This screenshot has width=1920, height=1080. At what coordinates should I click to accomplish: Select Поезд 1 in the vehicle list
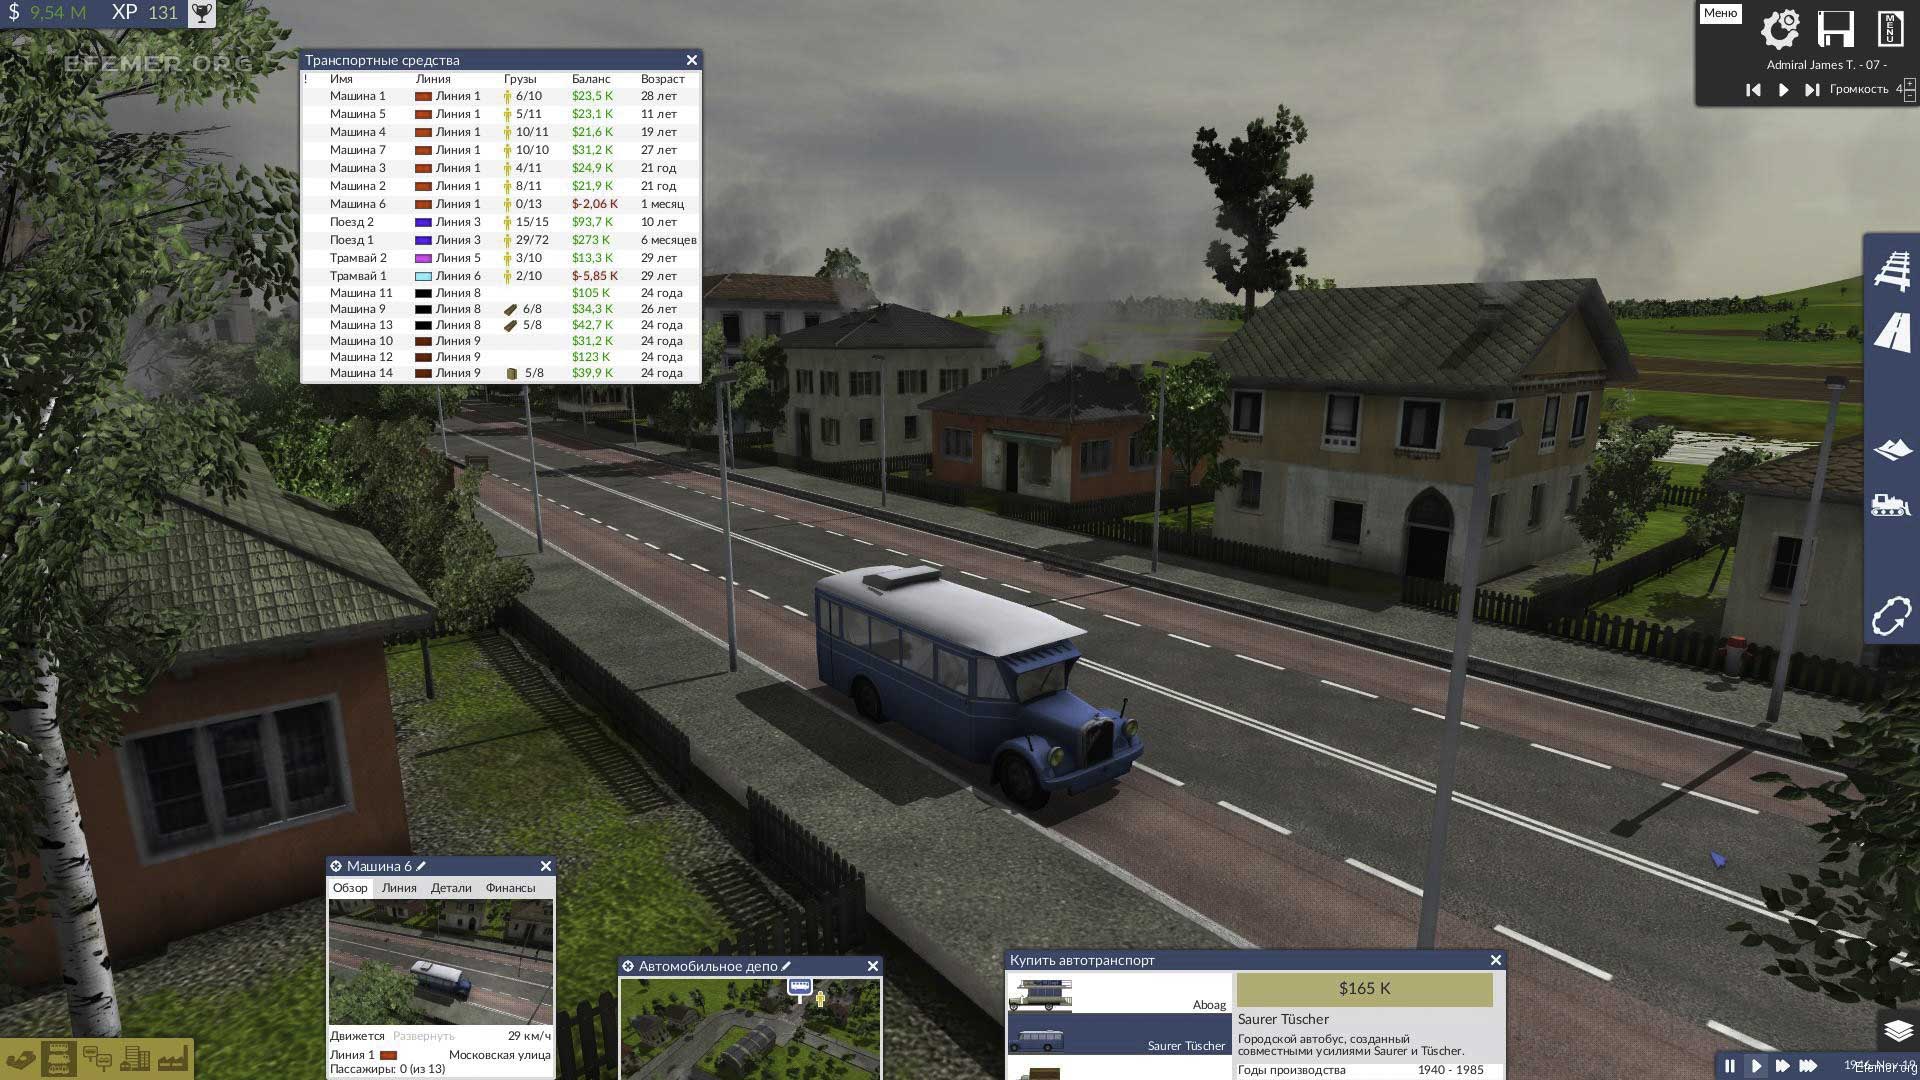pos(501,240)
